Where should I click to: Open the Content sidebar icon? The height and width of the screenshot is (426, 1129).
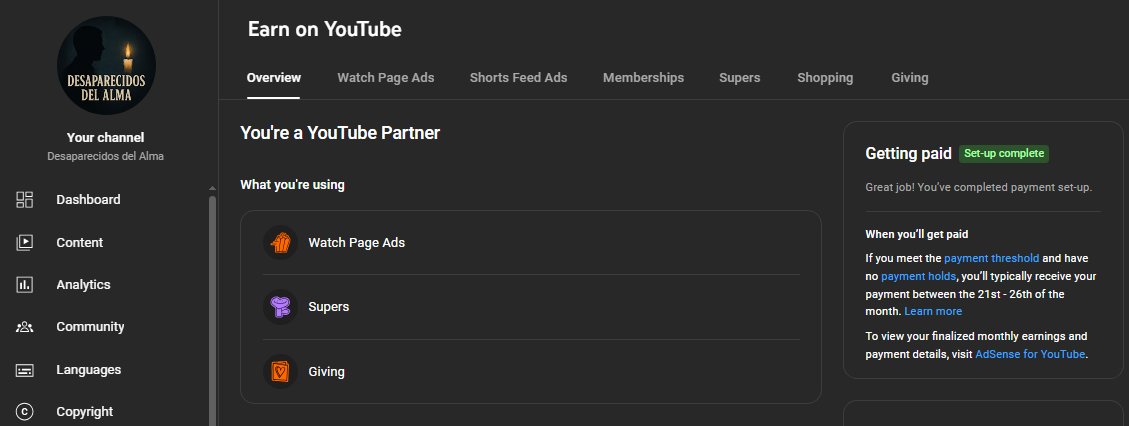[25, 242]
